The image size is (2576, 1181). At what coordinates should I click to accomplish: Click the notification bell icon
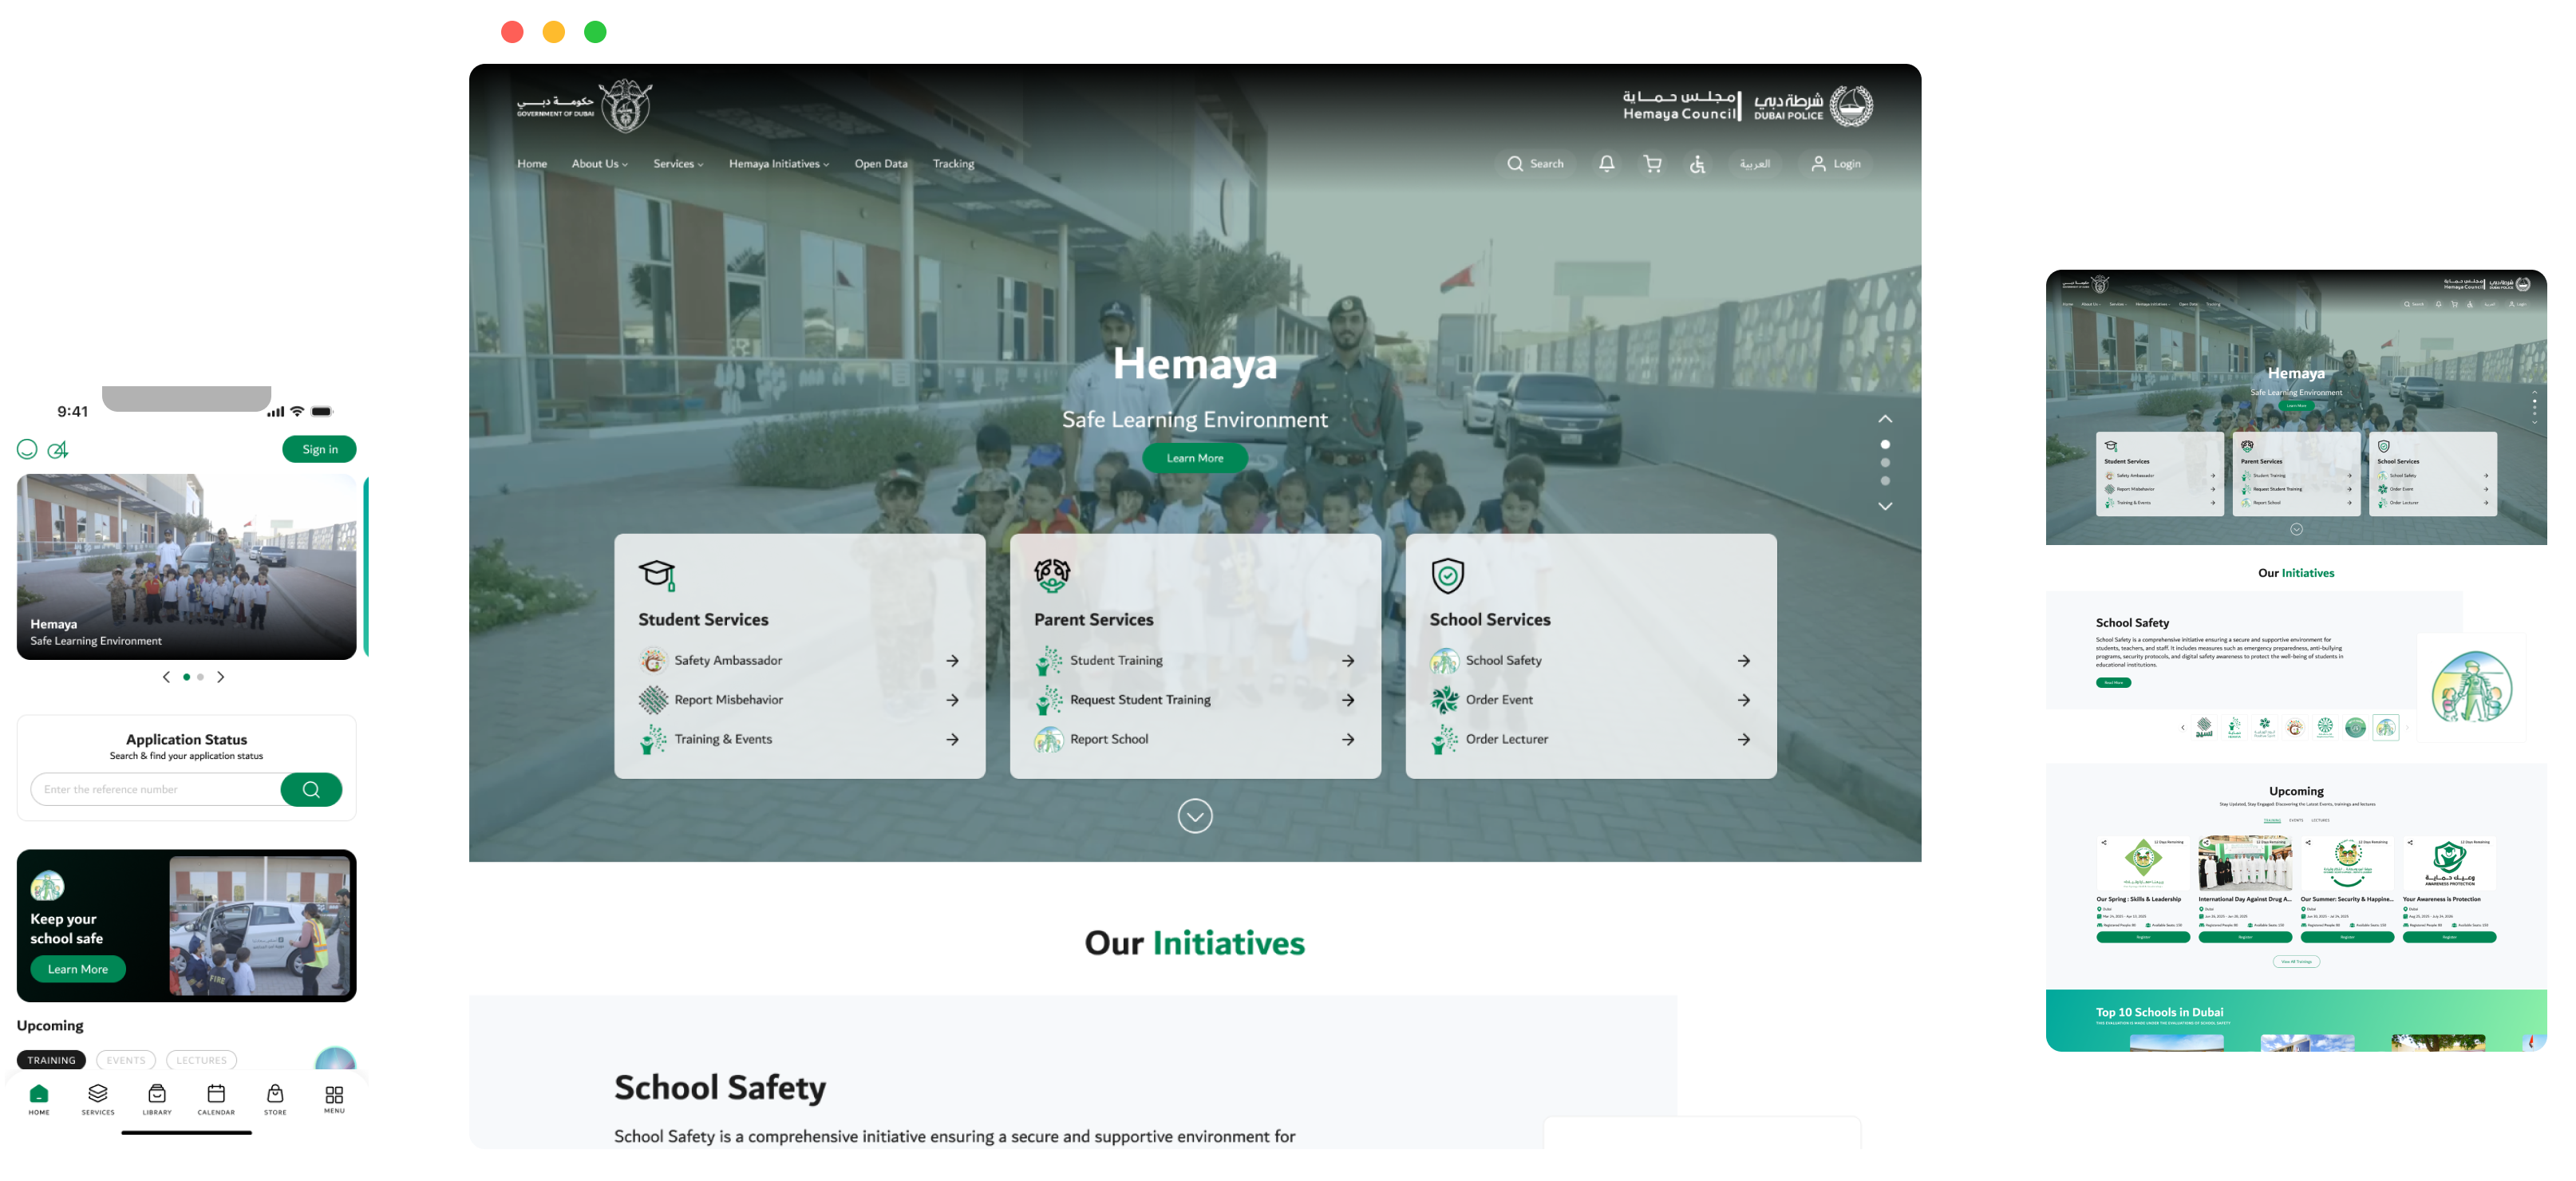(x=1606, y=163)
